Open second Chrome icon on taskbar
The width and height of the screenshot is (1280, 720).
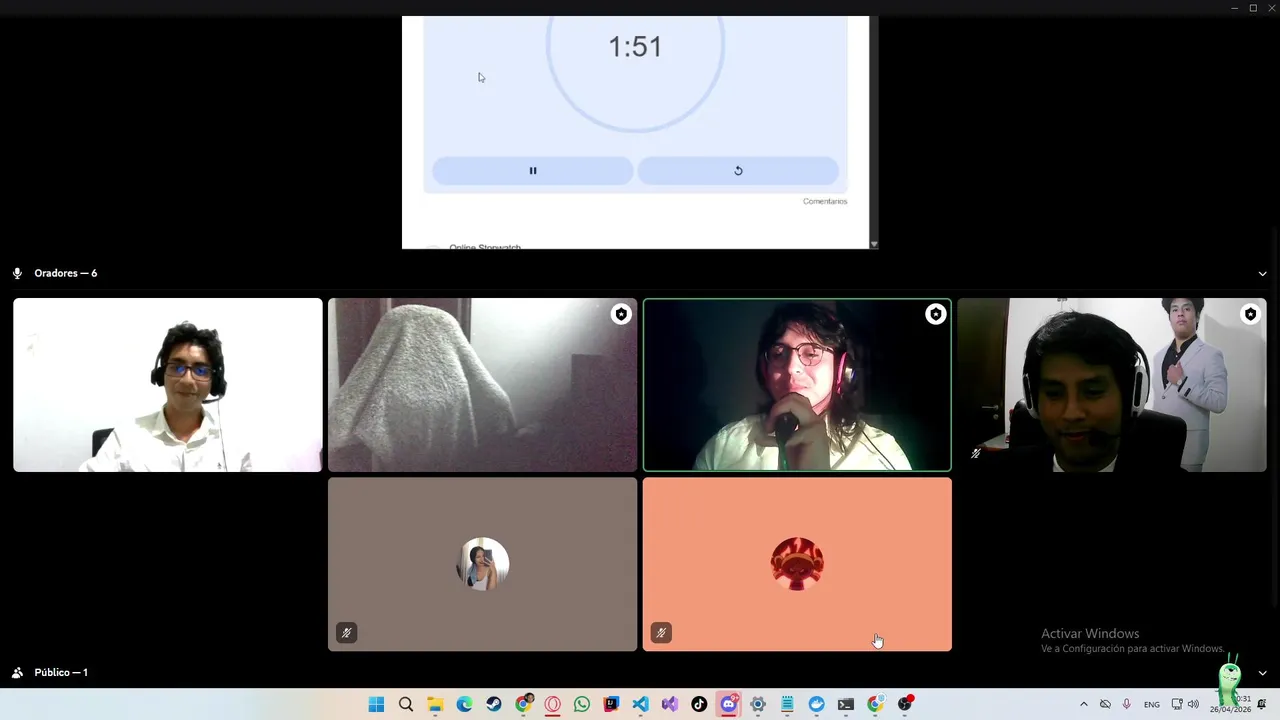click(875, 704)
